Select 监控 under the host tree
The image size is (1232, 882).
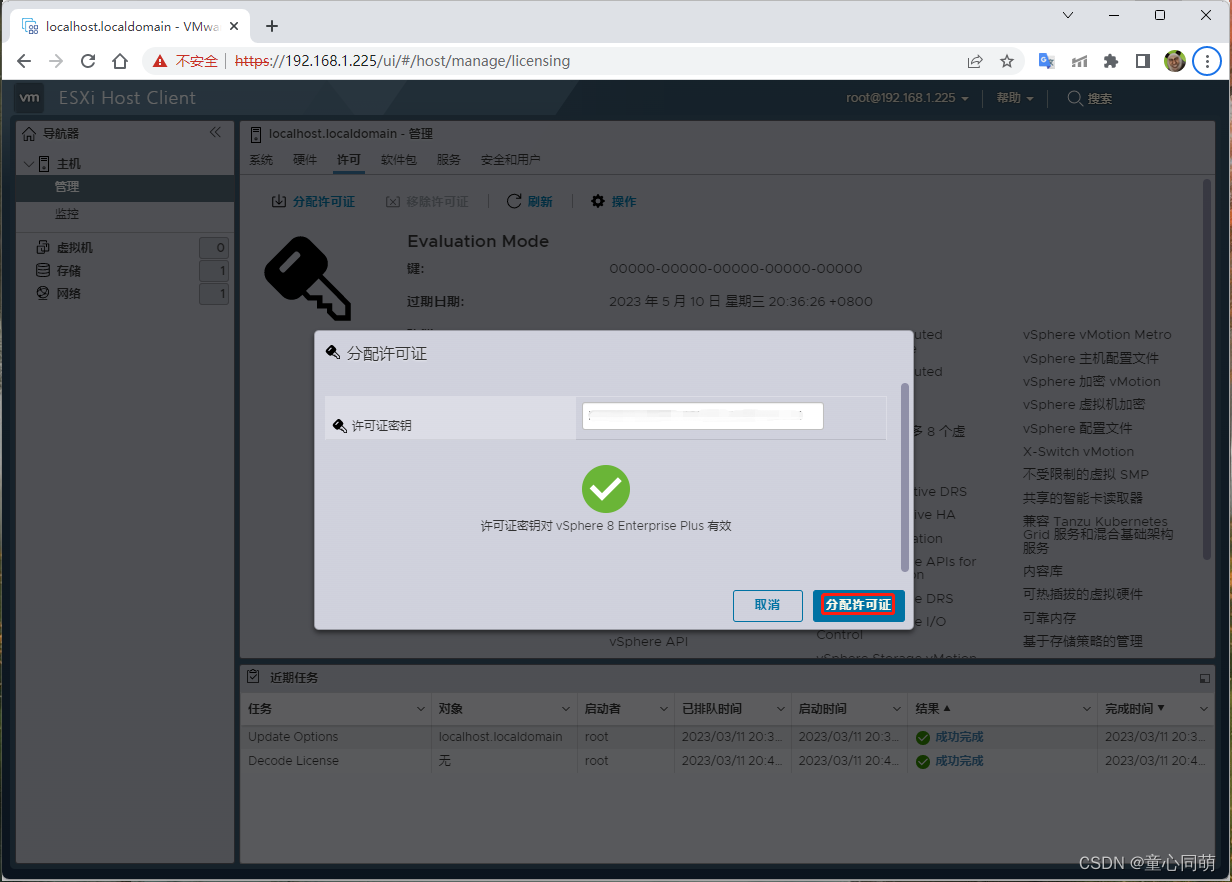tap(66, 213)
